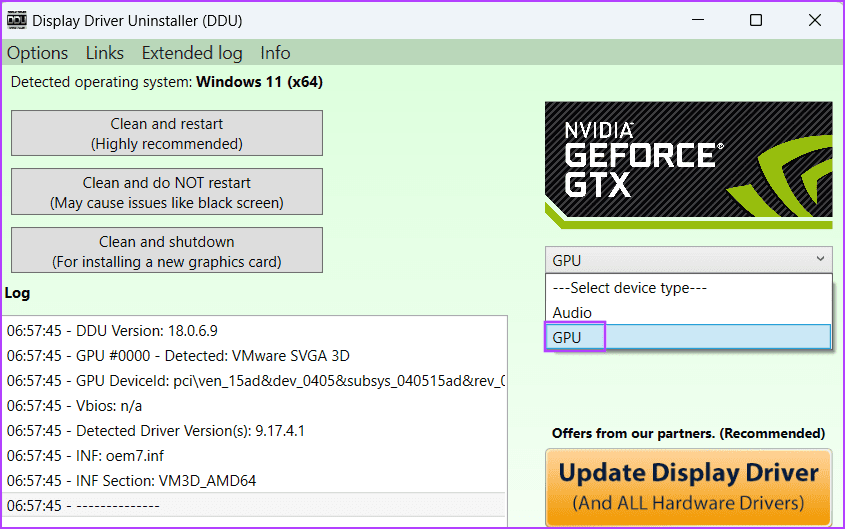Screen dimensions: 845x529
Task: Collapse the device type dropdown arrow
Action: (820, 260)
